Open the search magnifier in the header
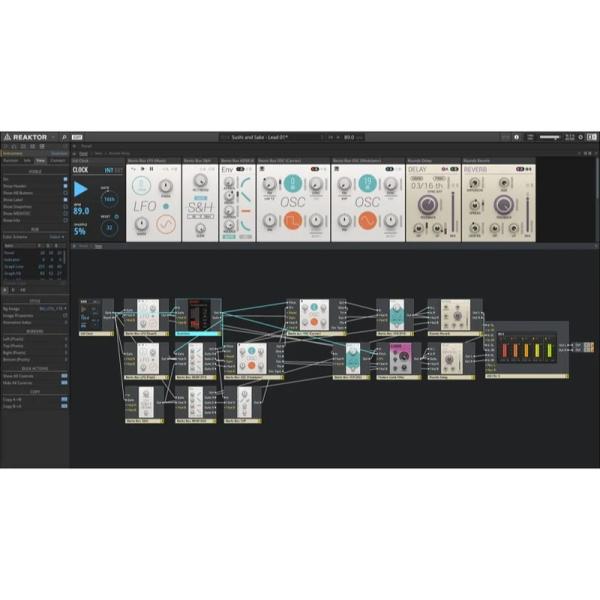Screen dimensions: 600x600 coord(64,138)
